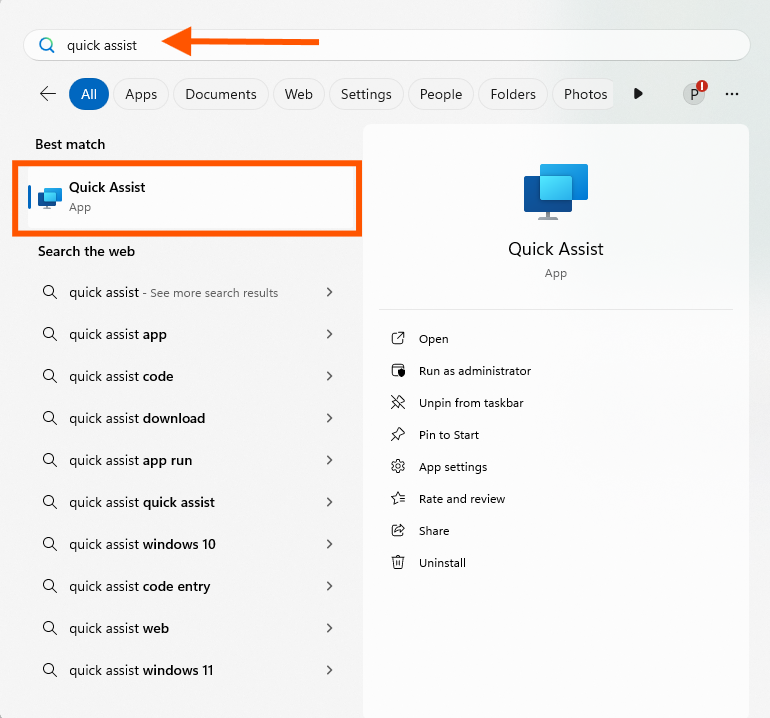The height and width of the screenshot is (718, 770).
Task: Expand chevron for 'quick assist windows 10'
Action: click(x=330, y=544)
